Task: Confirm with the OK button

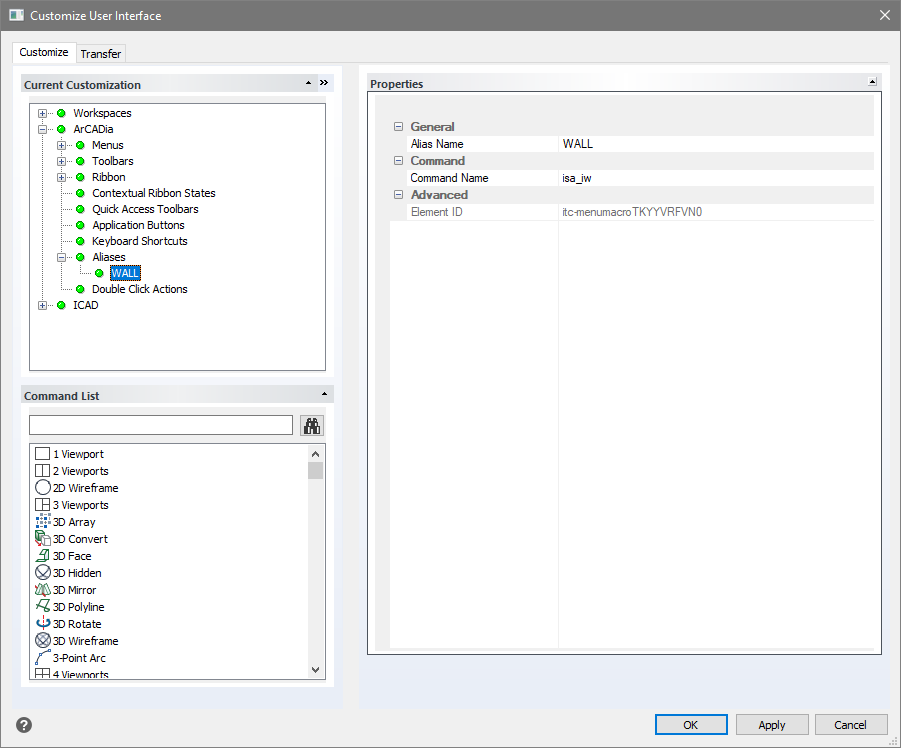Action: point(691,725)
